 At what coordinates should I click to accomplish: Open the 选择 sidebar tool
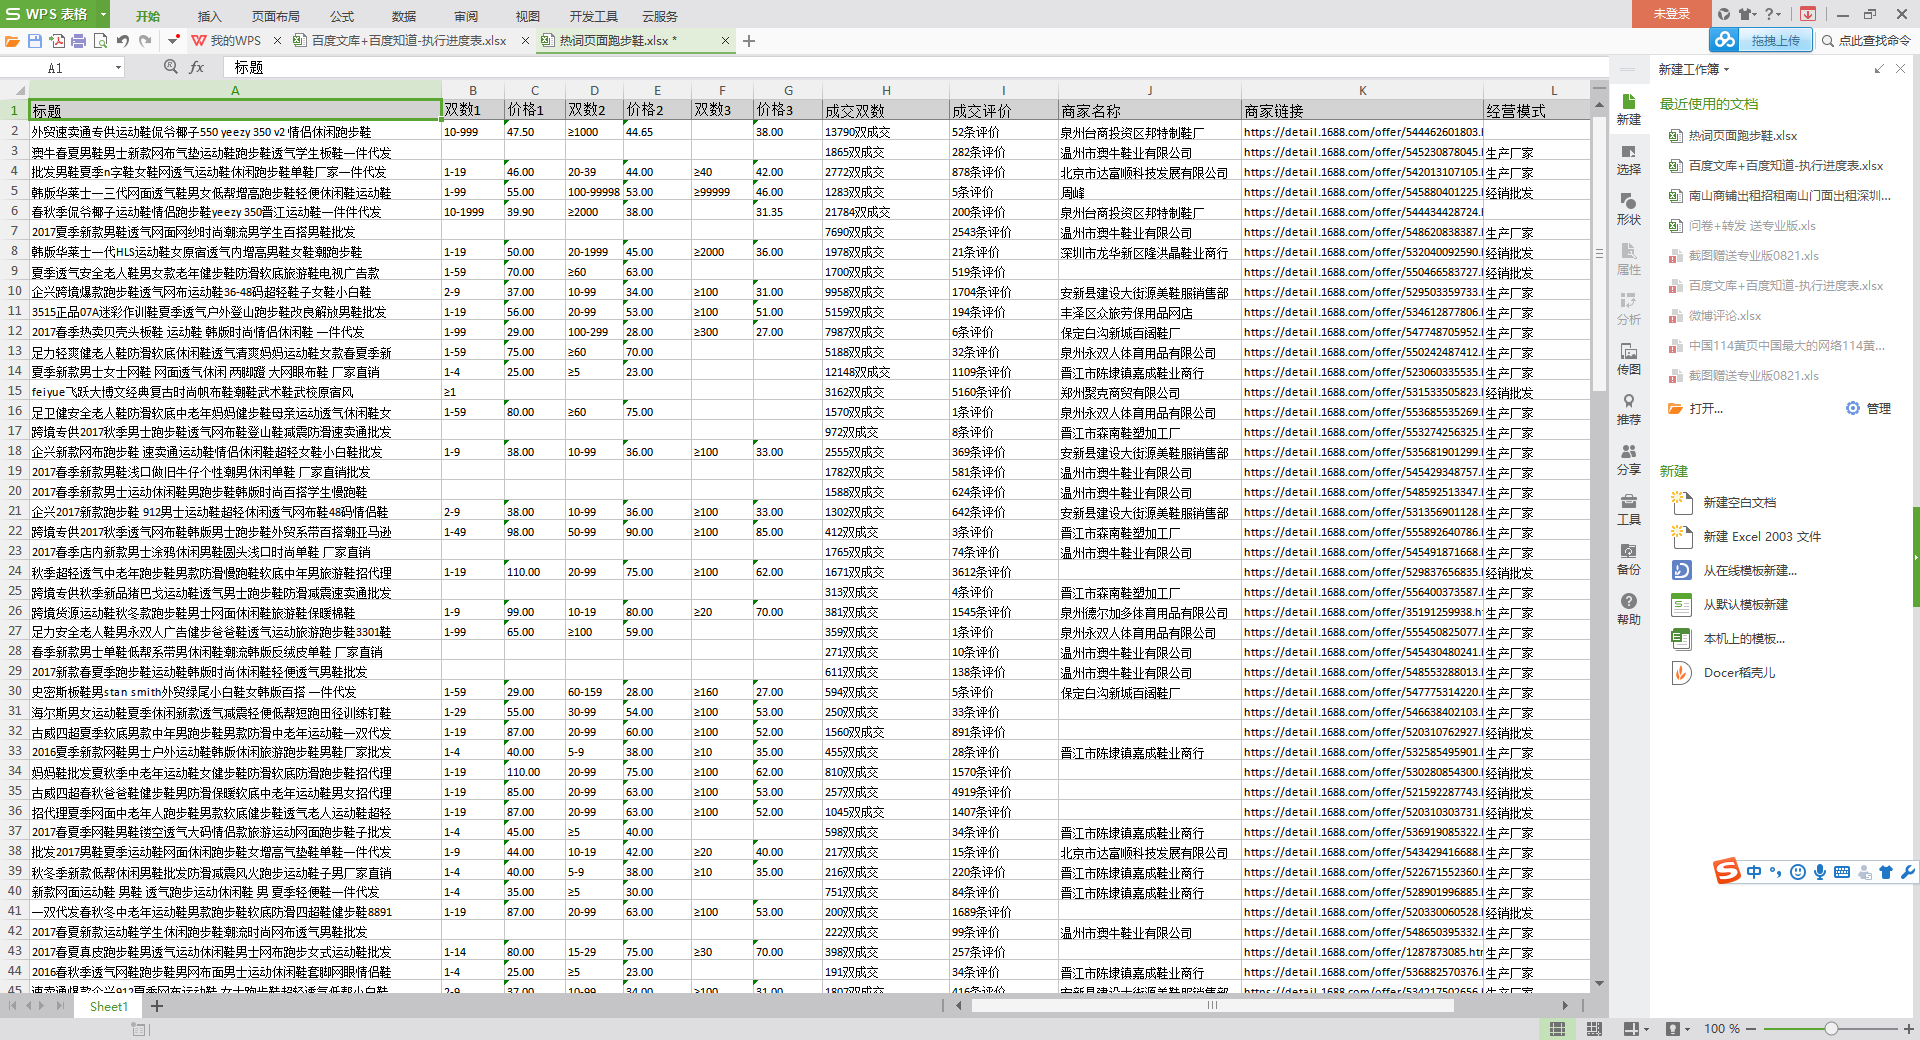(1629, 159)
